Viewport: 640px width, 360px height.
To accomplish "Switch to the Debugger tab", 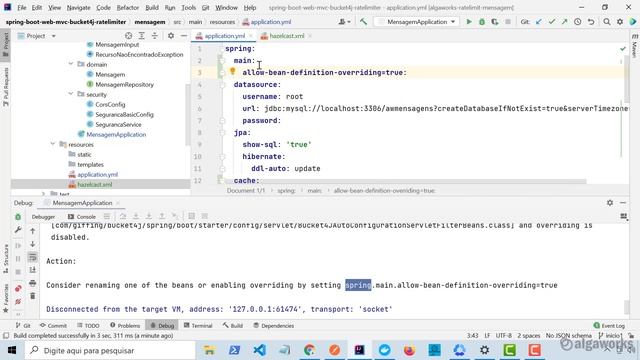I will coord(43,217).
